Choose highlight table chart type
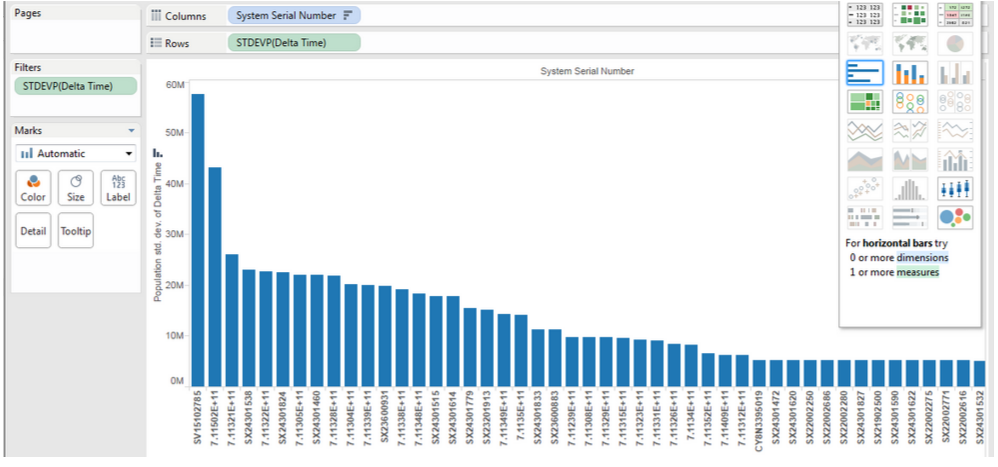Screen dimensions: 998x467 click(955, 15)
